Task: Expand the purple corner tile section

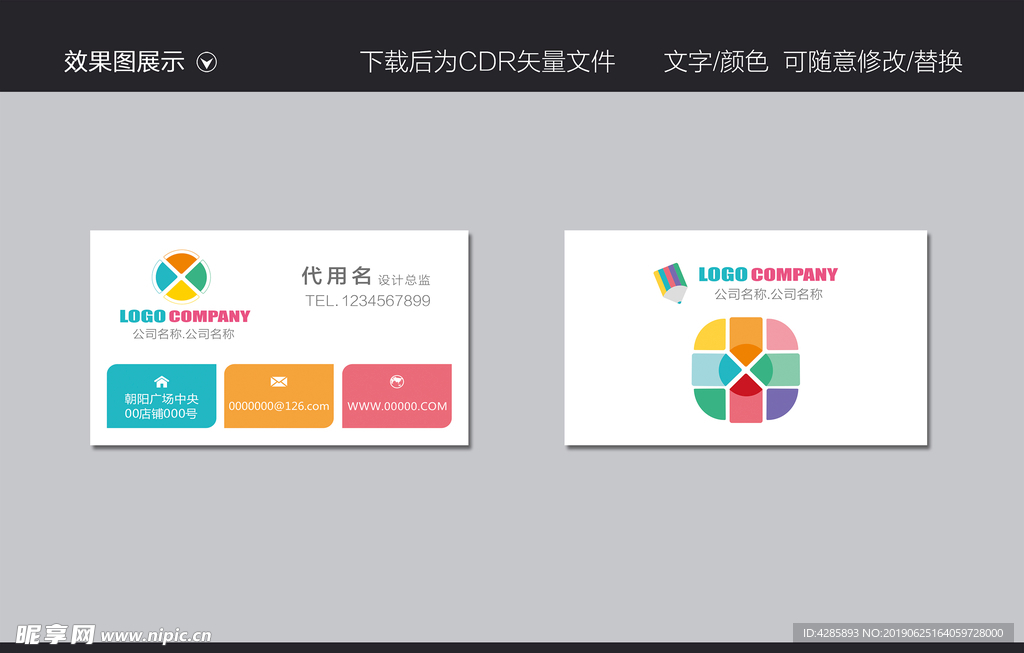Action: pos(782,404)
